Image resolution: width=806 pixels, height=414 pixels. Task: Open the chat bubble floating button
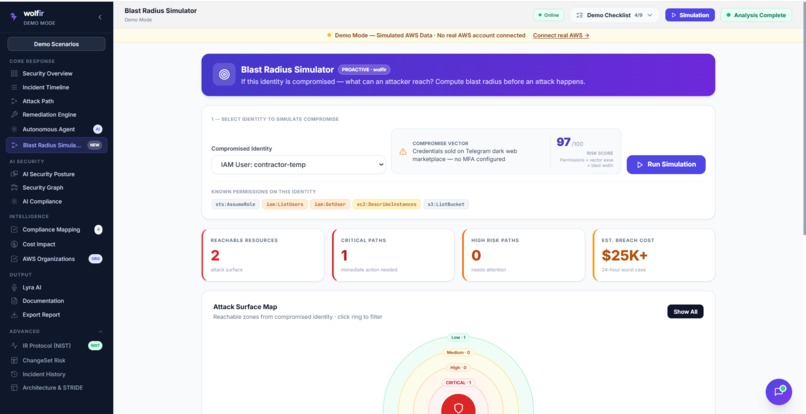(778, 392)
